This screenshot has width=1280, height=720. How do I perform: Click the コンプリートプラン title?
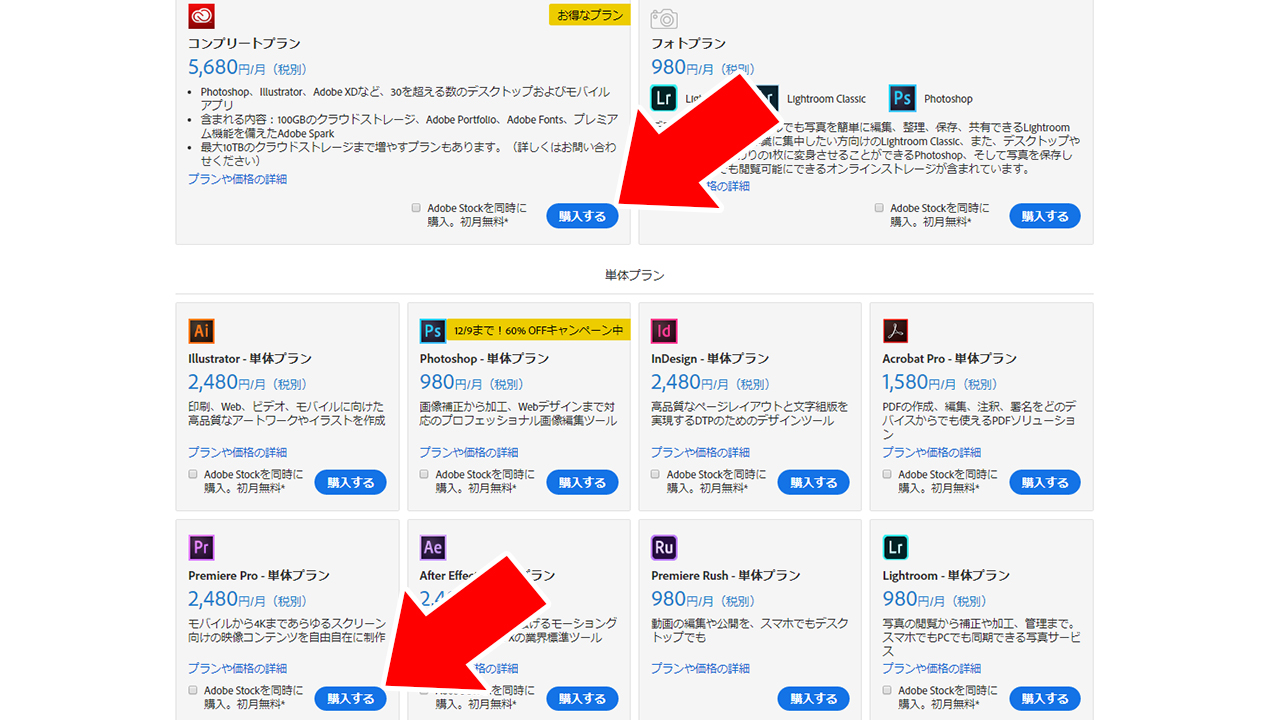(x=244, y=44)
